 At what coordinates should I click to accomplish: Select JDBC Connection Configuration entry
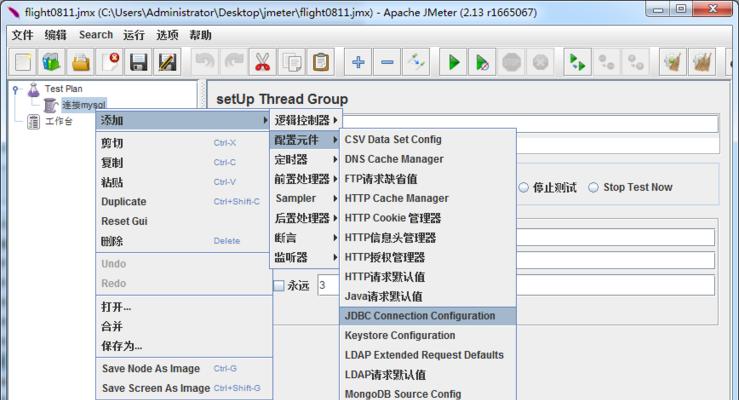click(x=427, y=316)
